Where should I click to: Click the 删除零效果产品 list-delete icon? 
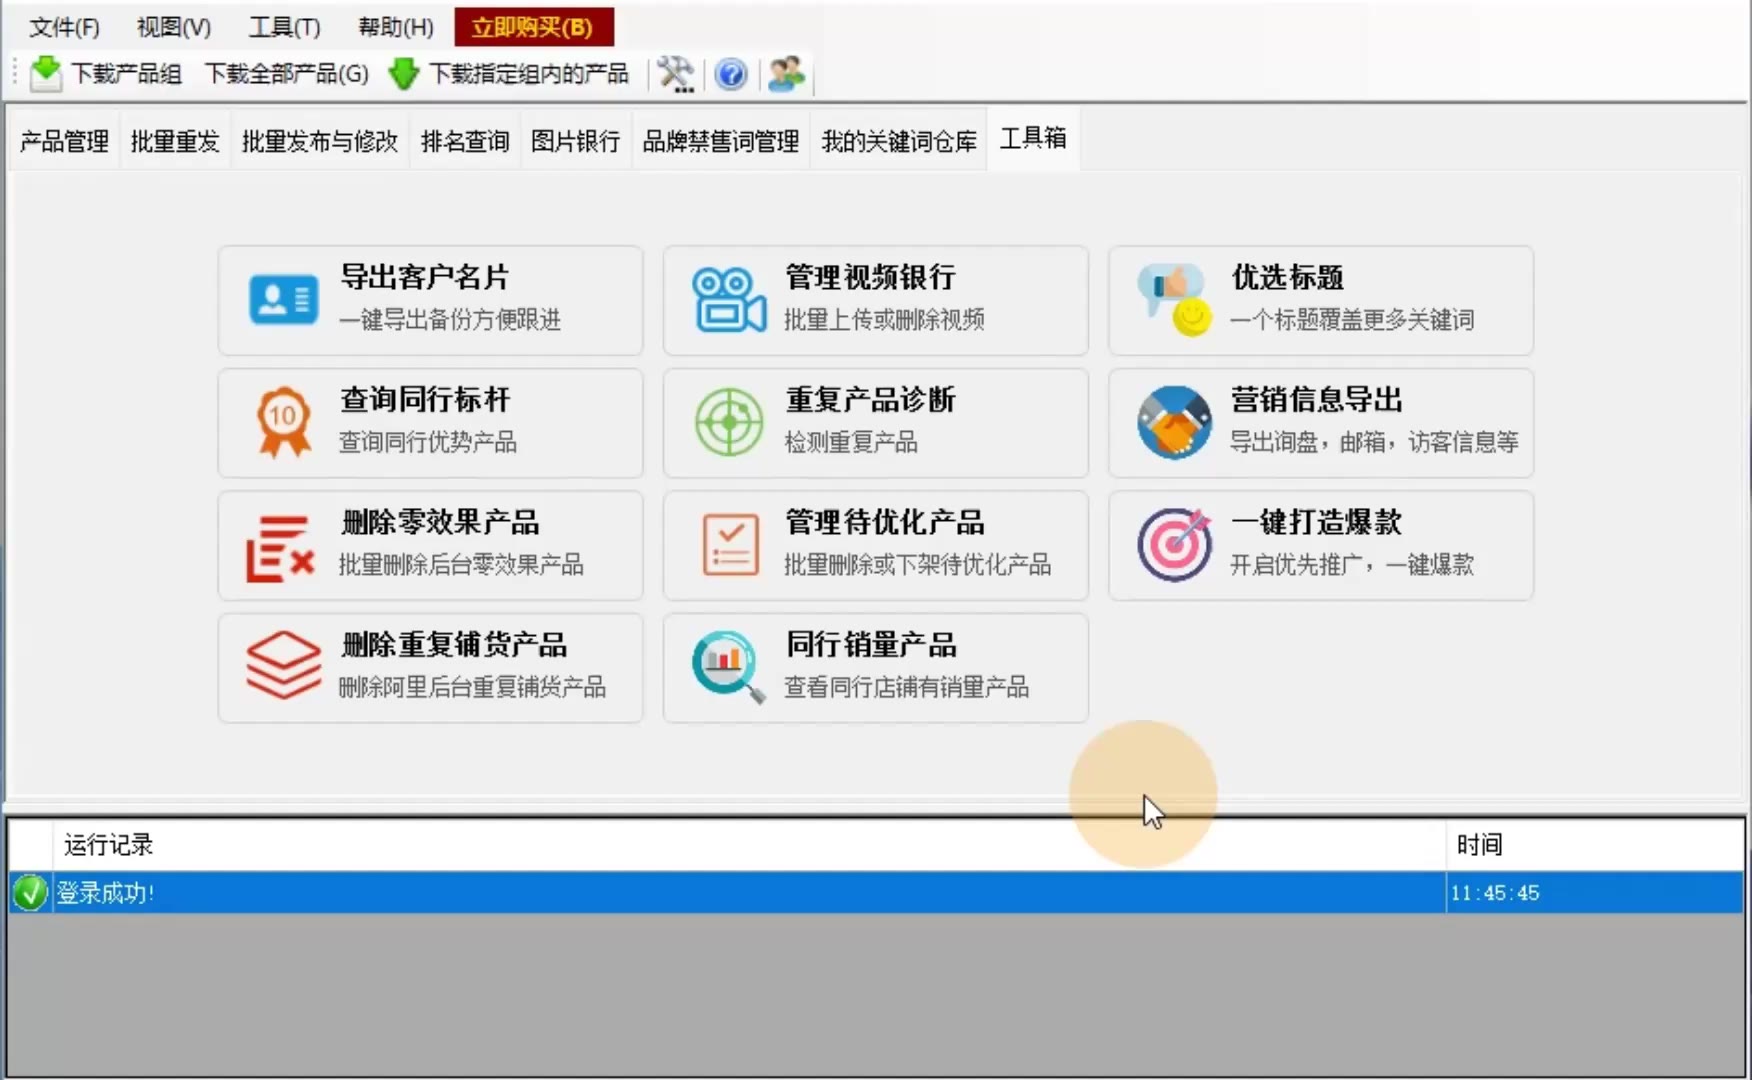[x=281, y=548]
